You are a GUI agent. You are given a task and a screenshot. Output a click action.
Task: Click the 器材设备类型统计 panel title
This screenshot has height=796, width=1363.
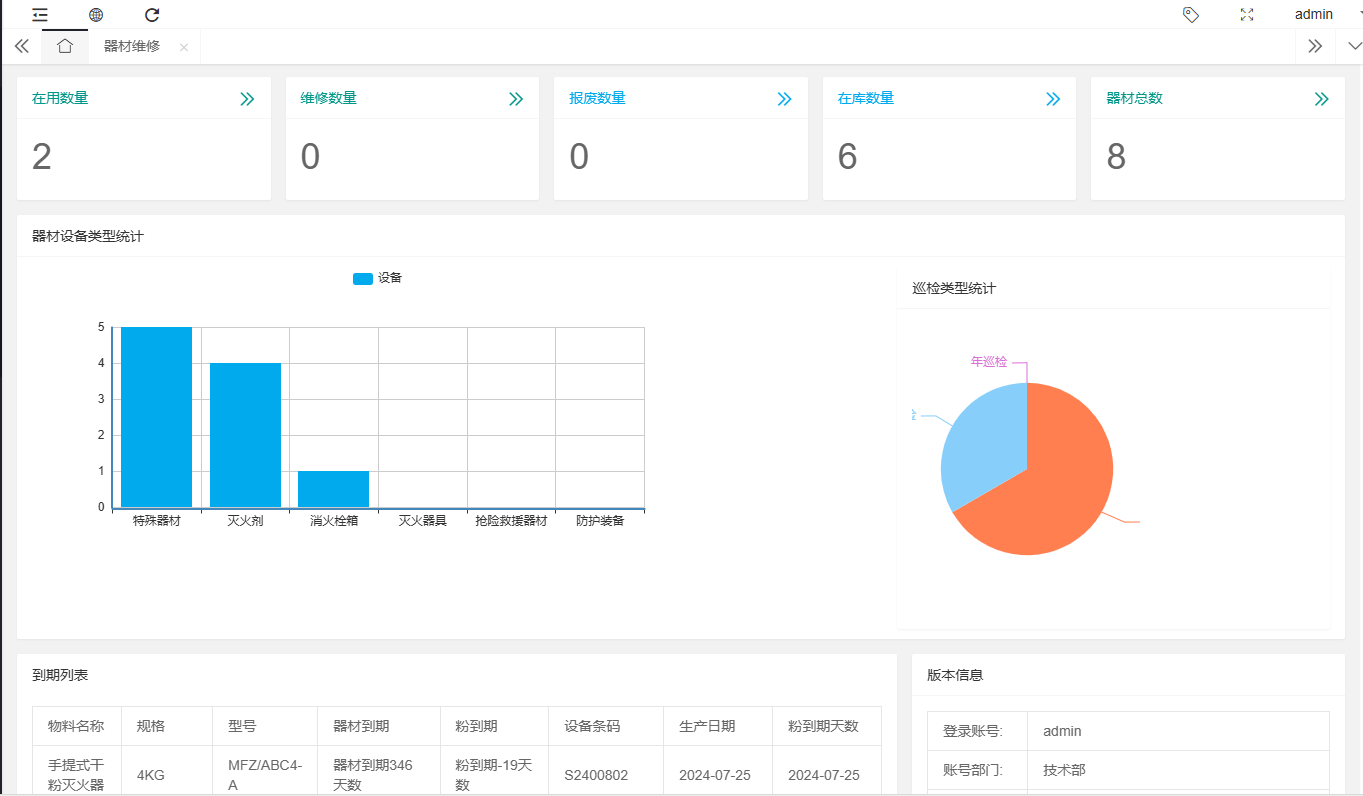(x=88, y=236)
